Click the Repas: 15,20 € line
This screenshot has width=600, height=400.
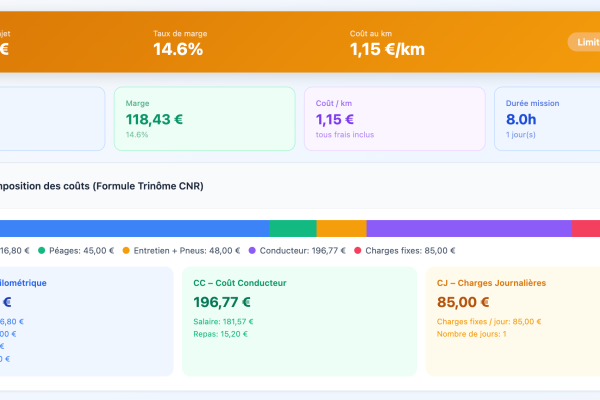[x=220, y=334]
